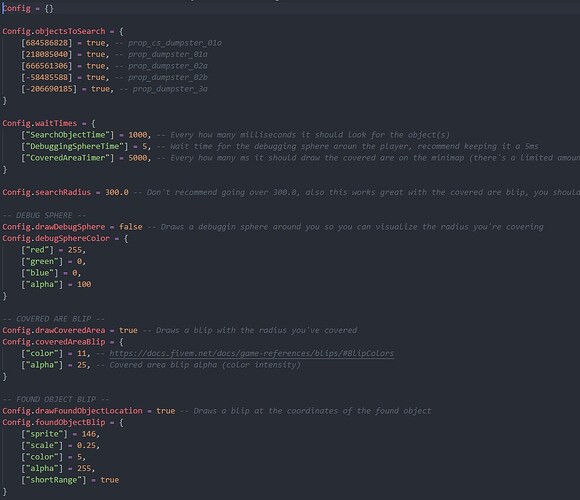Place cursor at 'Config = {}' first line
The image size is (580, 500).
click(x=28, y=8)
